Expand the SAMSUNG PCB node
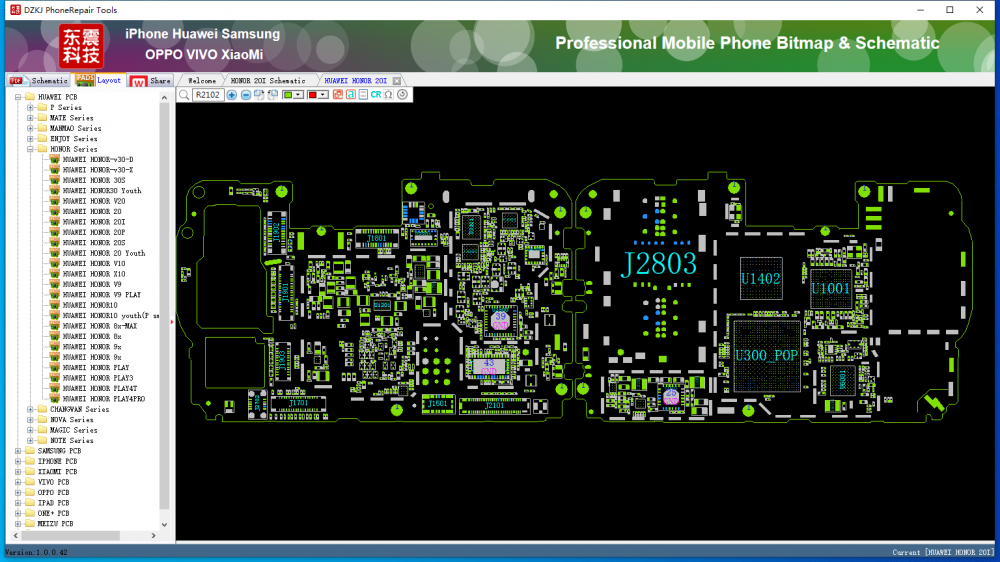The height and width of the screenshot is (562, 1000). coord(18,451)
